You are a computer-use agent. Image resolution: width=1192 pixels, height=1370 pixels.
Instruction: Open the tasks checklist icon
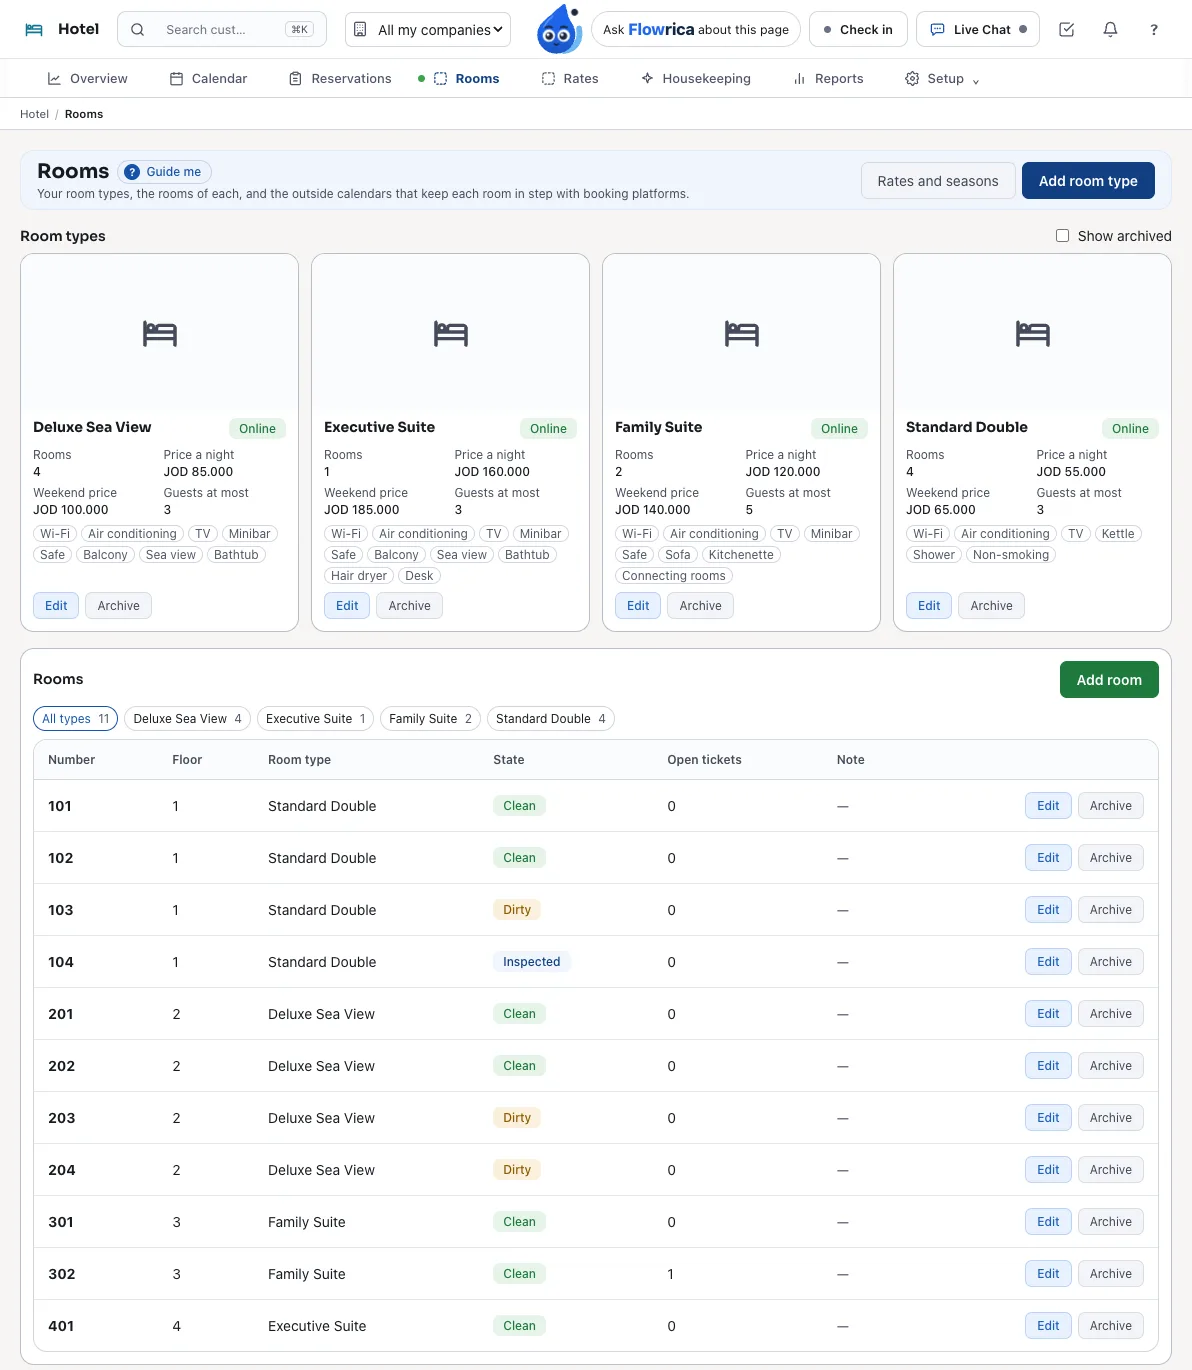[x=1067, y=30]
